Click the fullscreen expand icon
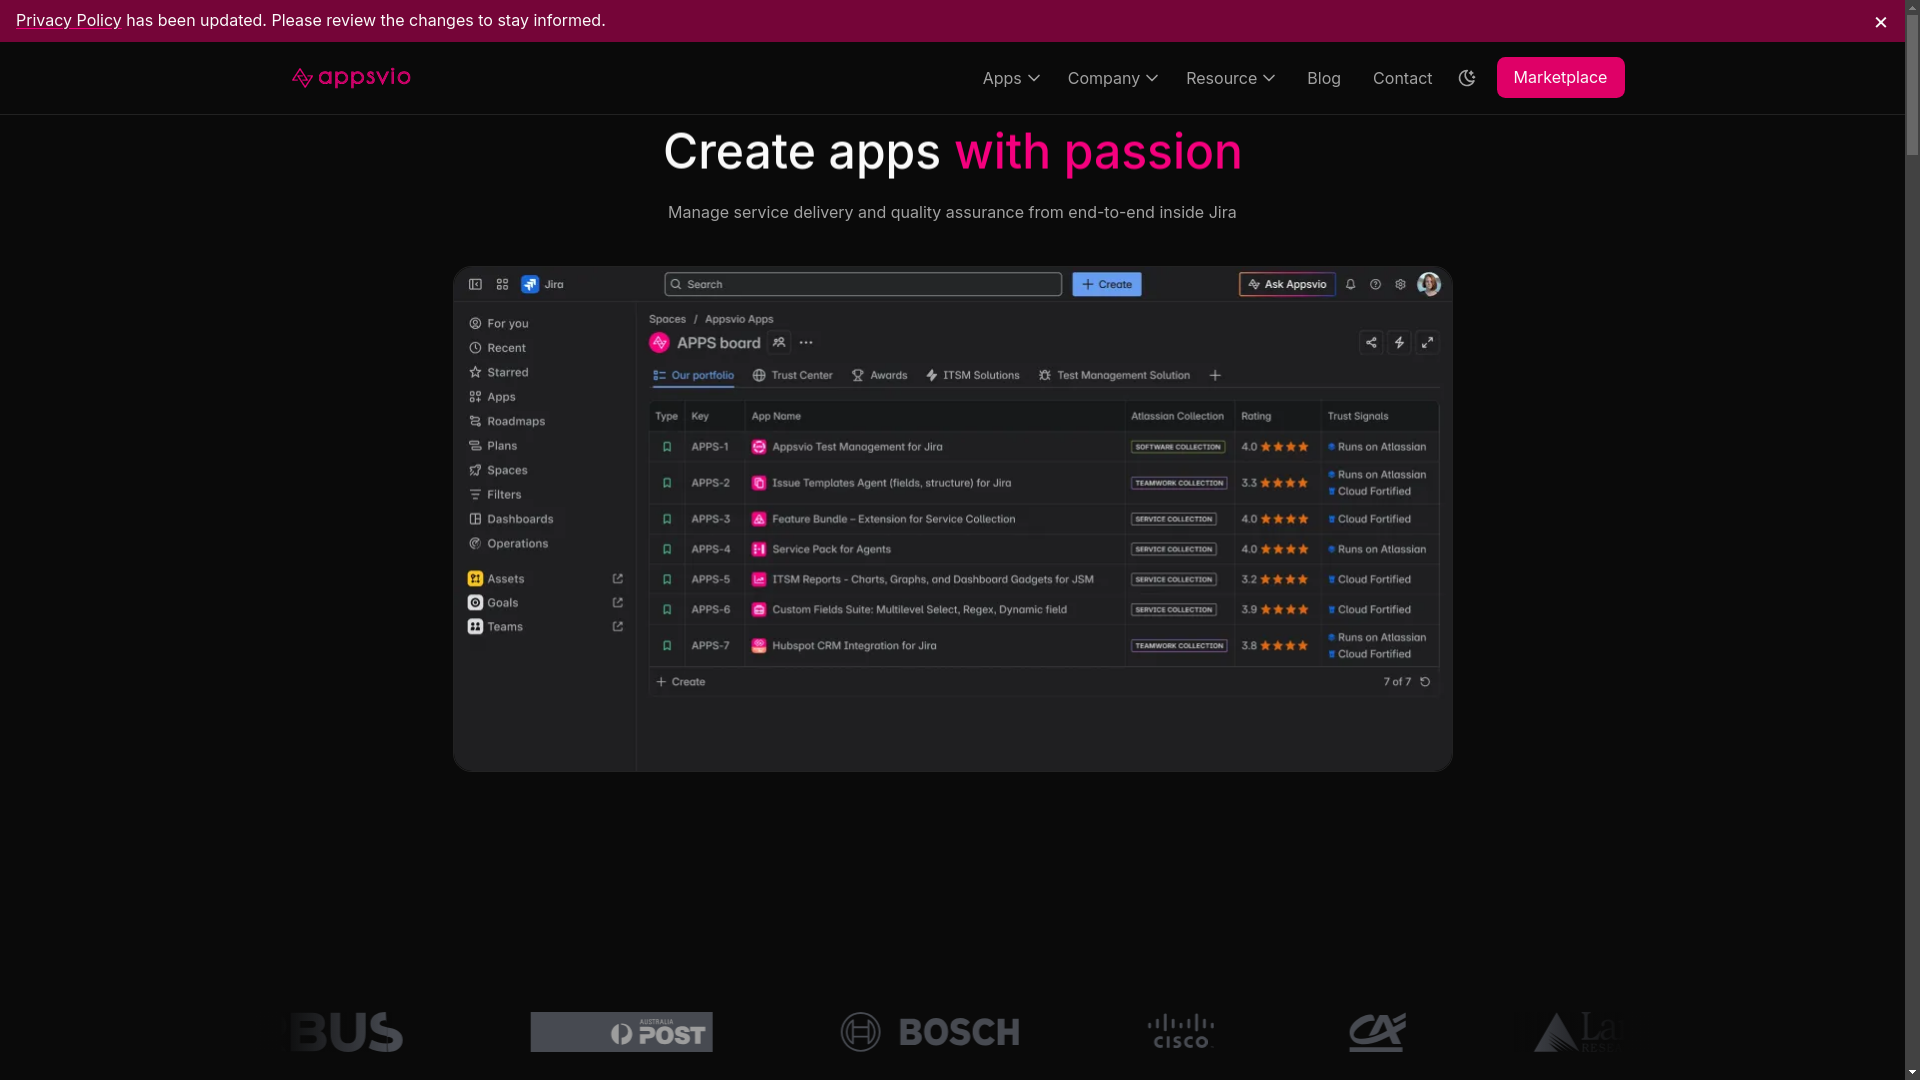The width and height of the screenshot is (1920, 1080). pos(1427,343)
